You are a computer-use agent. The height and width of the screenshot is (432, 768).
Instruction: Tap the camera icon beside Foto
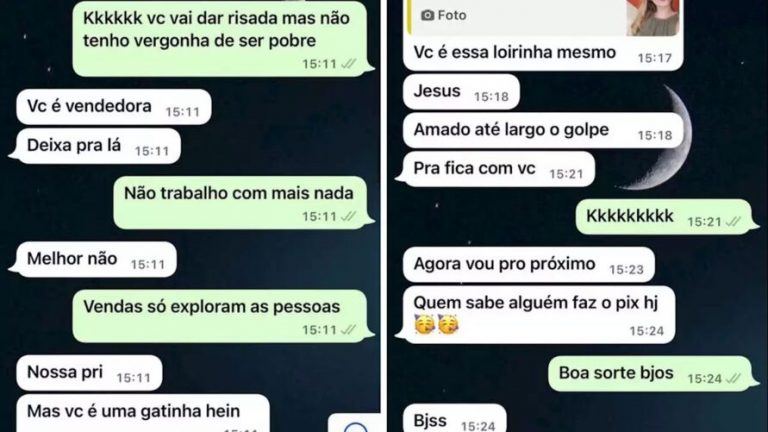point(427,15)
